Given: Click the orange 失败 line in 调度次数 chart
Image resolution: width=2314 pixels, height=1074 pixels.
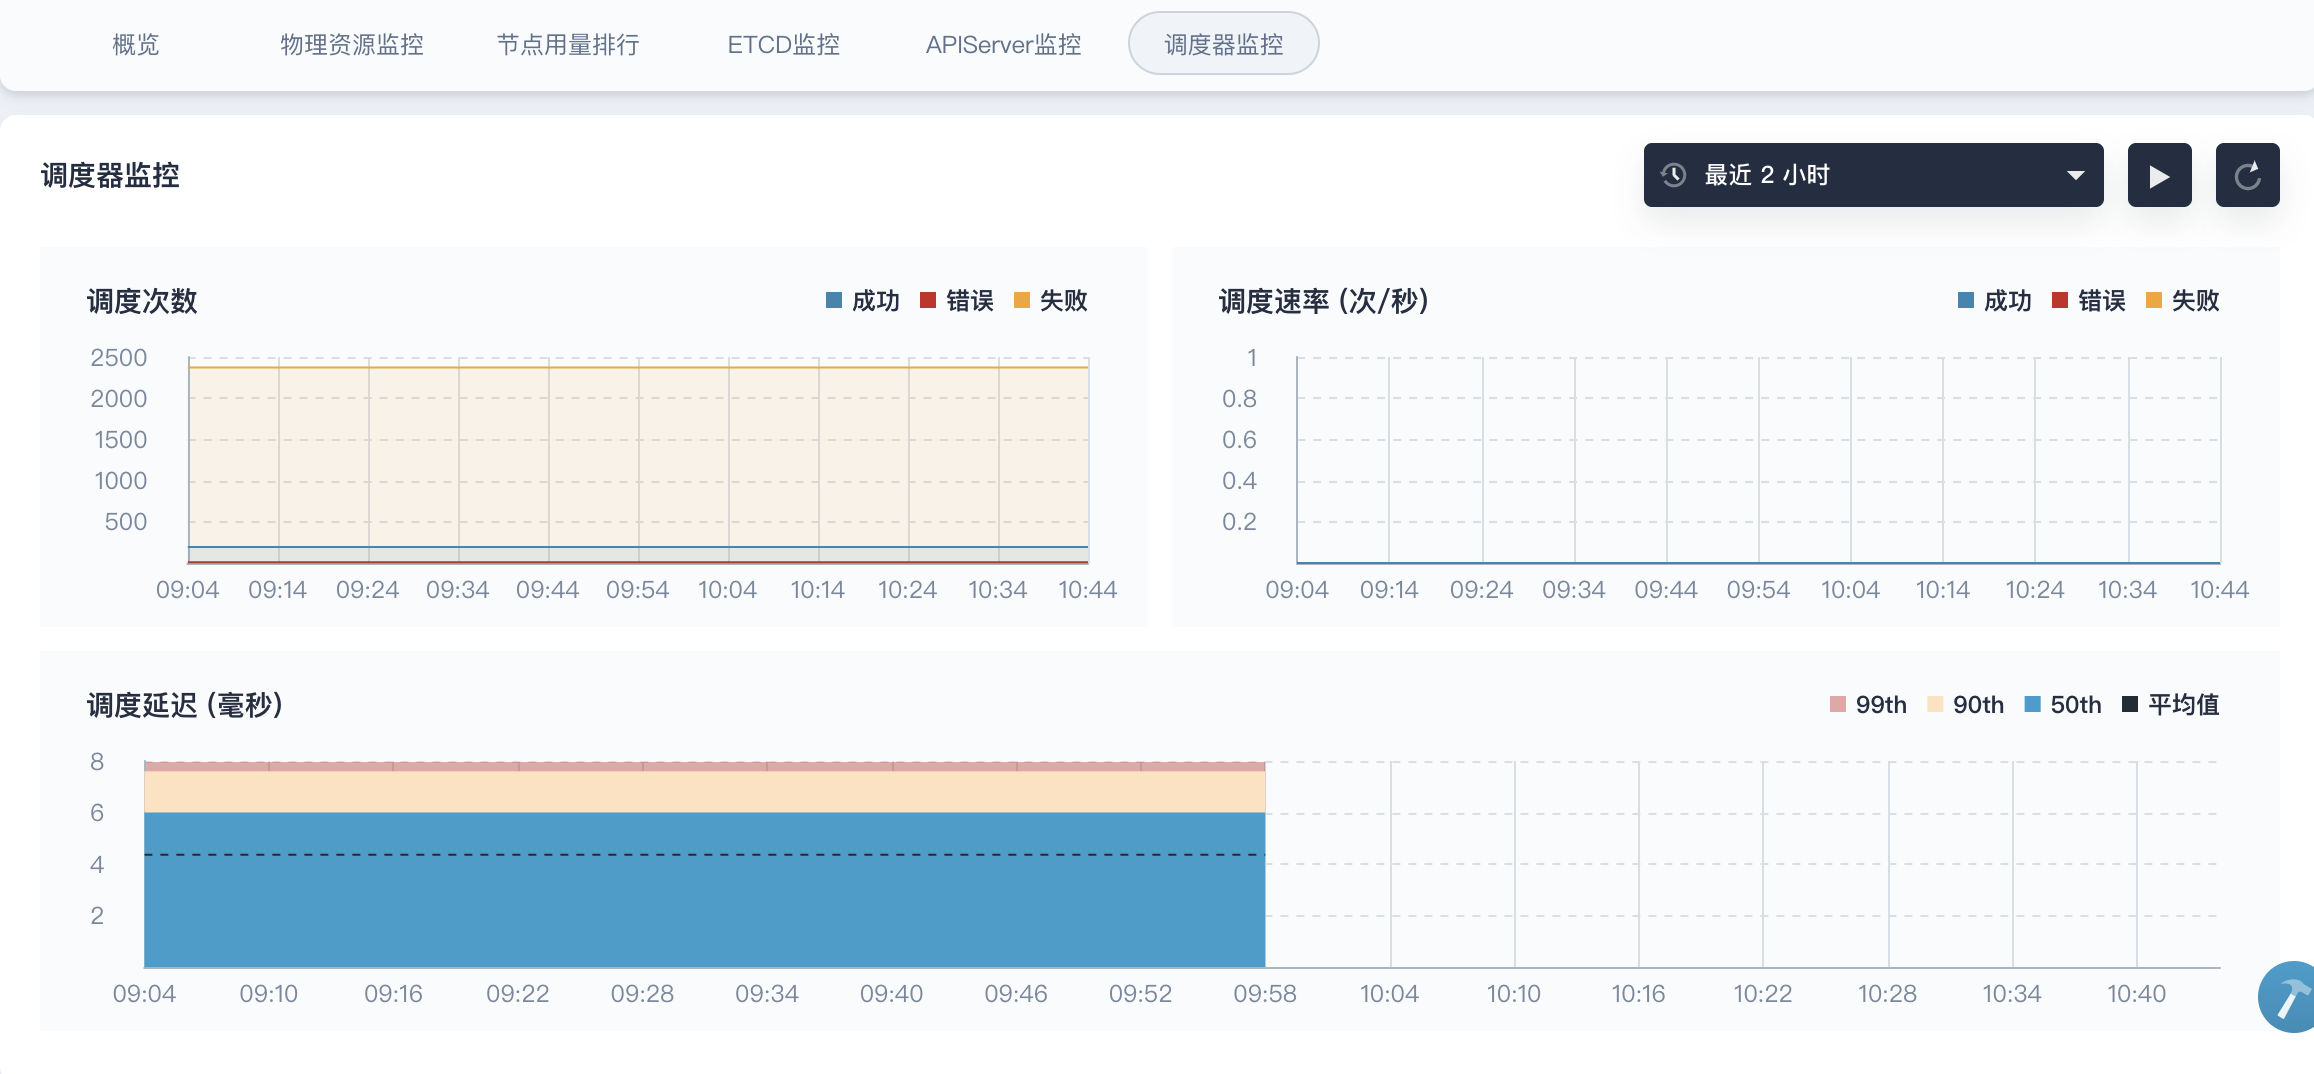Looking at the screenshot, I should point(638,367).
